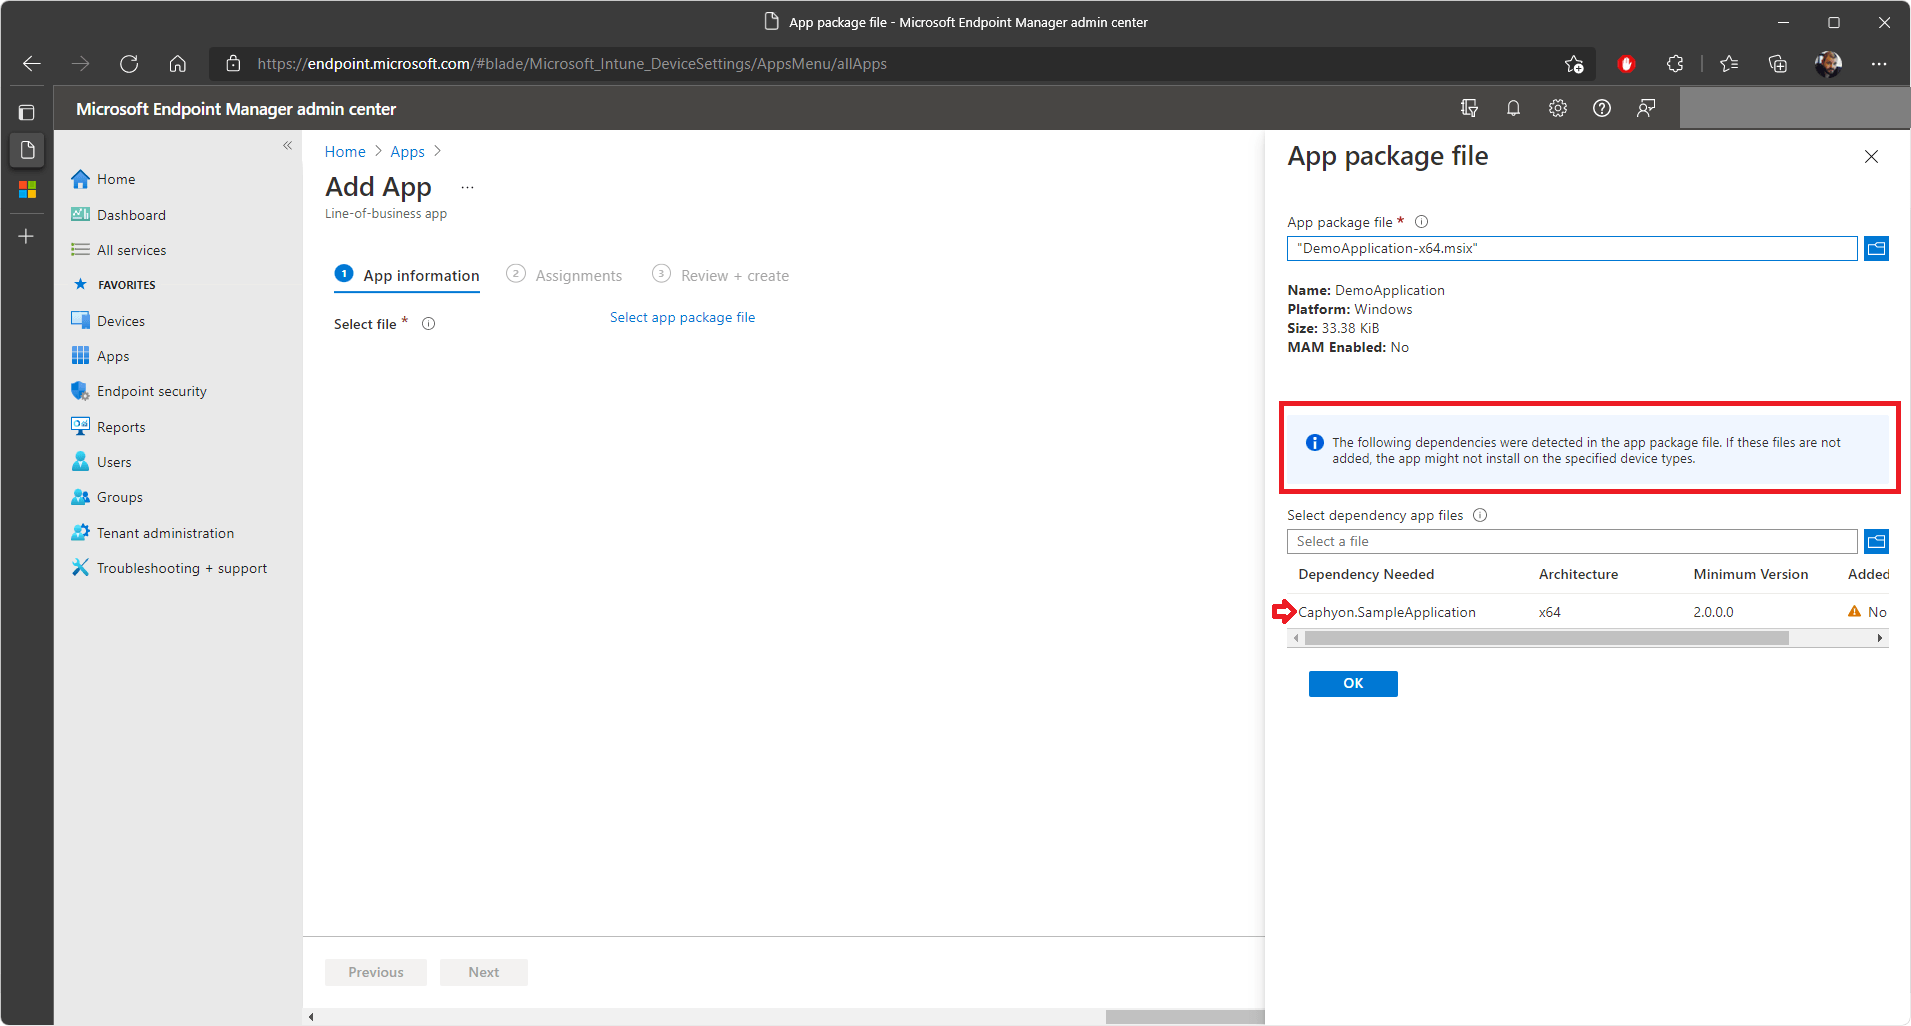Viewport: 1911px width, 1026px height.
Task: Go back in the browser
Action: (x=31, y=64)
